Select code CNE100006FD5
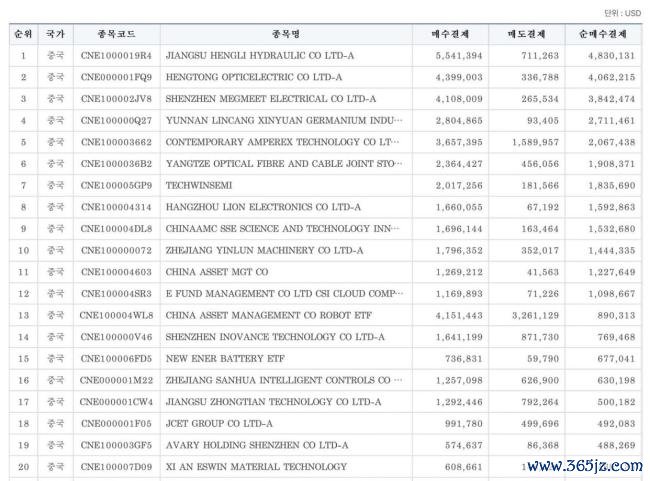The image size is (650, 481). [116, 358]
